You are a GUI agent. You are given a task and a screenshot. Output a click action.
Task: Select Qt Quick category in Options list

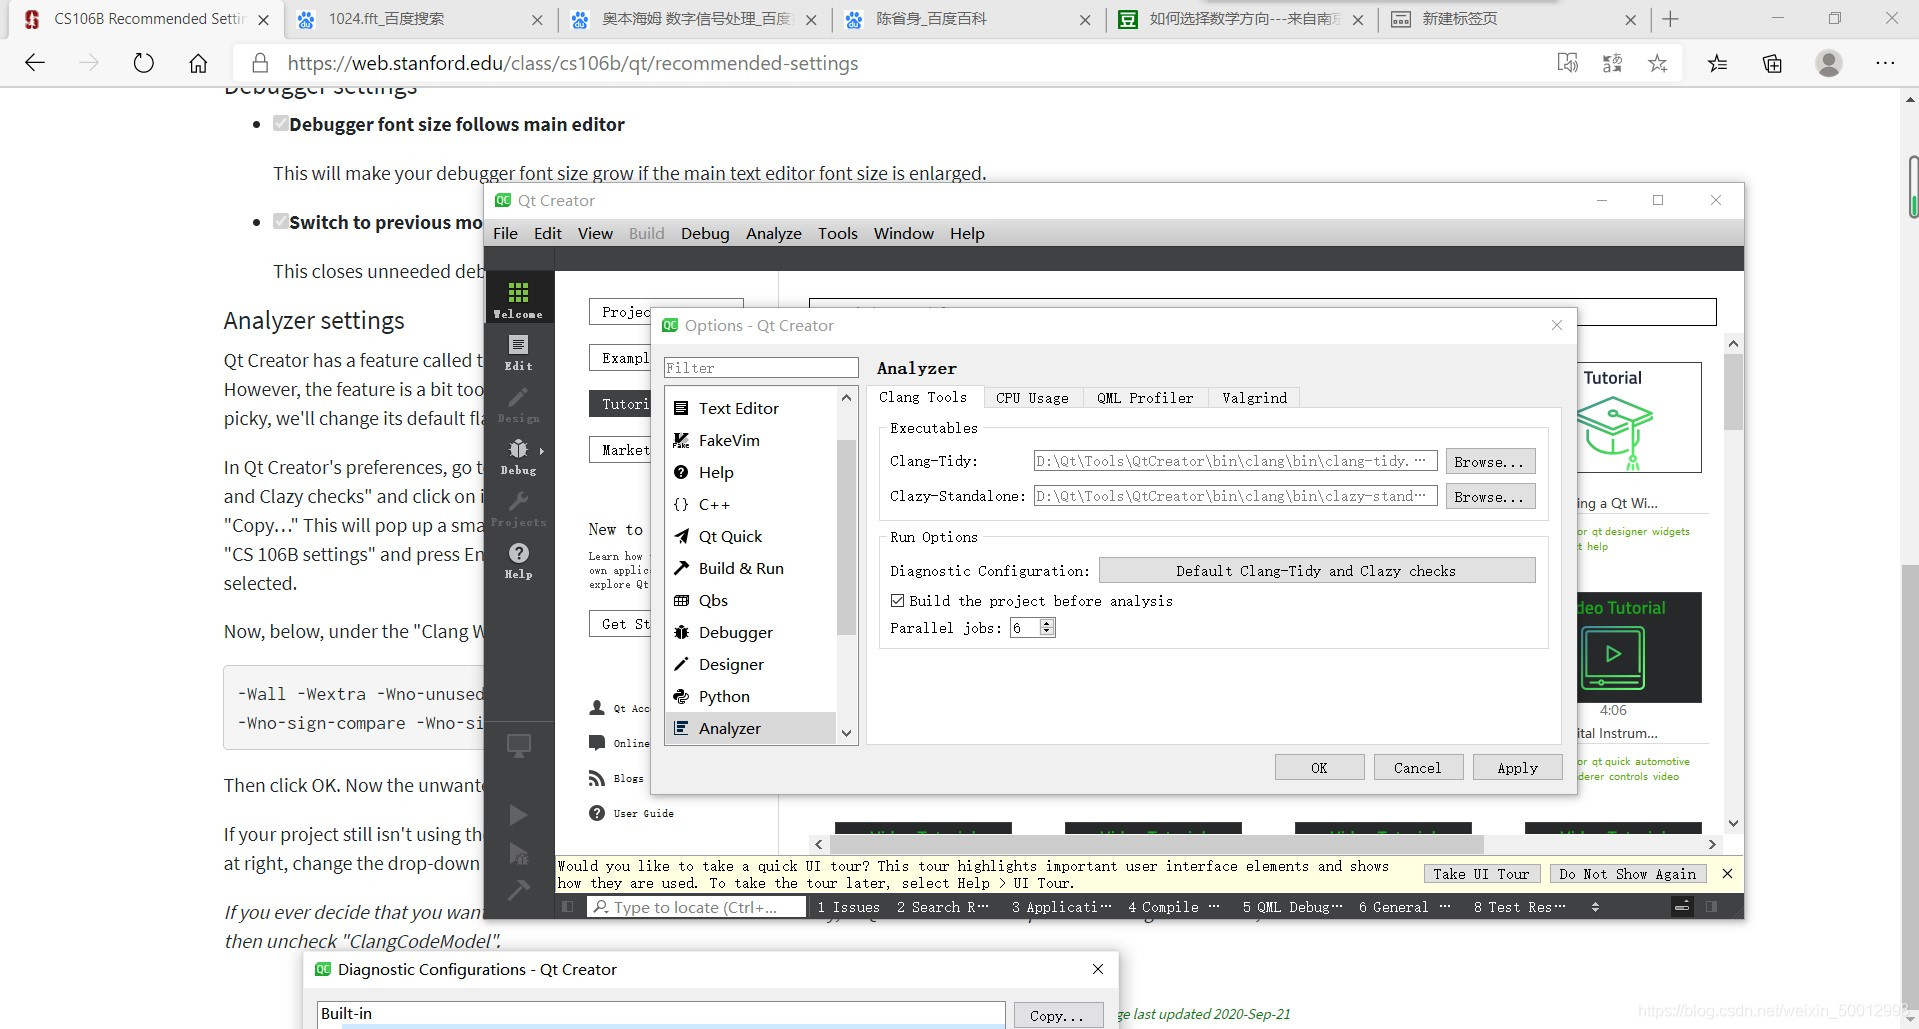750,536
